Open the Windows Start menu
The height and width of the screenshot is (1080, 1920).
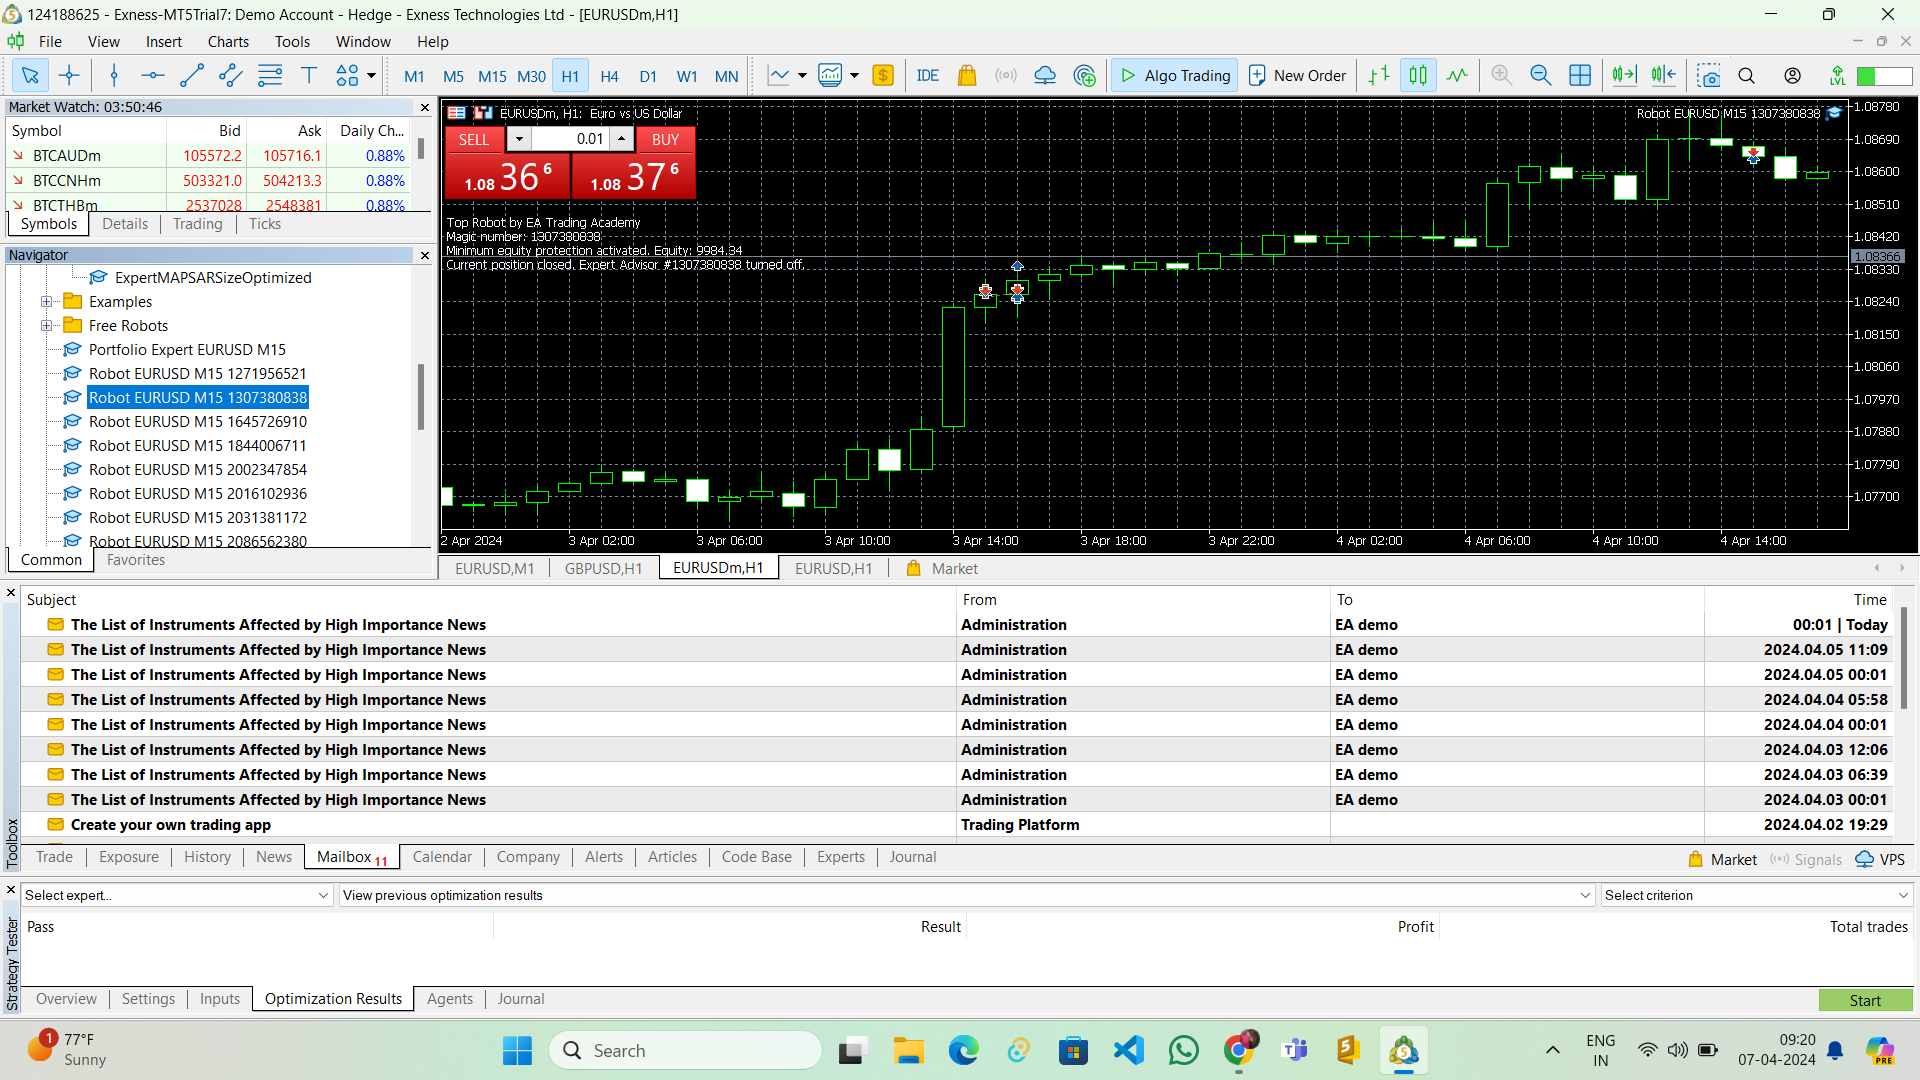tap(517, 1050)
